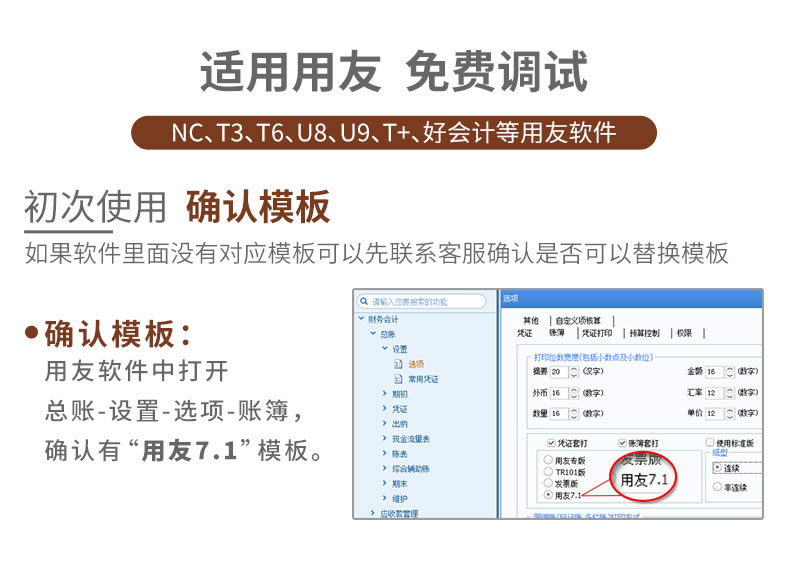Adjust the 汇率 width stepper
The width and height of the screenshot is (790, 570).
pos(729,393)
